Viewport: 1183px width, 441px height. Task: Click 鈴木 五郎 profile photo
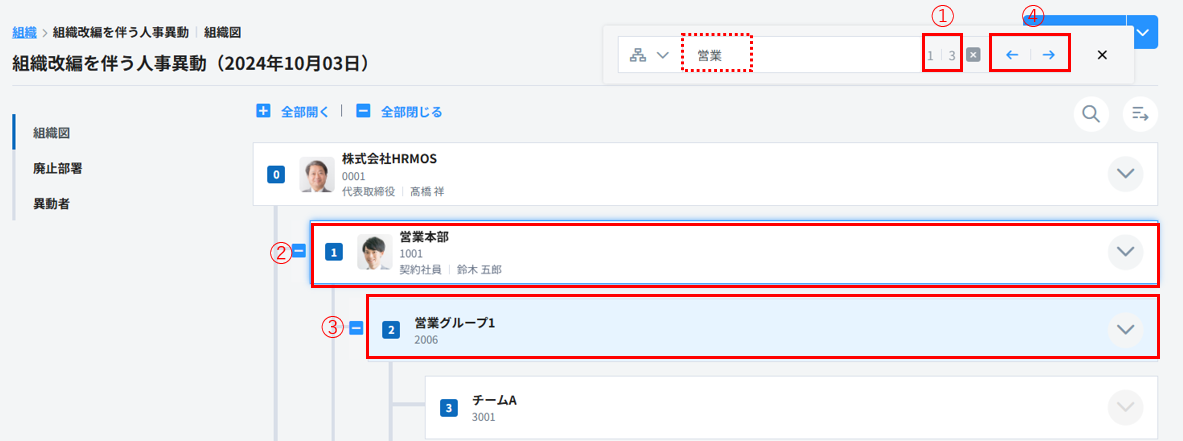(375, 253)
